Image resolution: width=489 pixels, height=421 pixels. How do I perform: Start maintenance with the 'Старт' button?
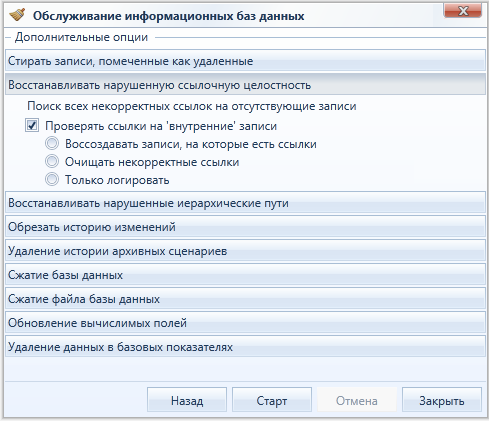[272, 400]
